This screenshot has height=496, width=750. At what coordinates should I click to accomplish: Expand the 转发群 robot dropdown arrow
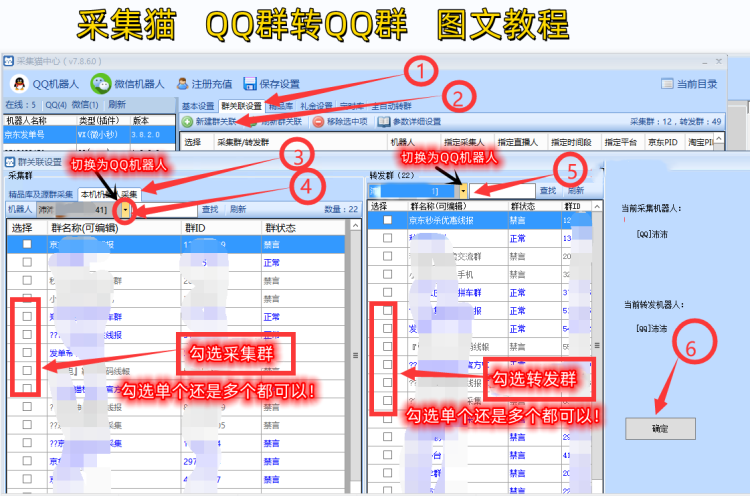point(465,190)
